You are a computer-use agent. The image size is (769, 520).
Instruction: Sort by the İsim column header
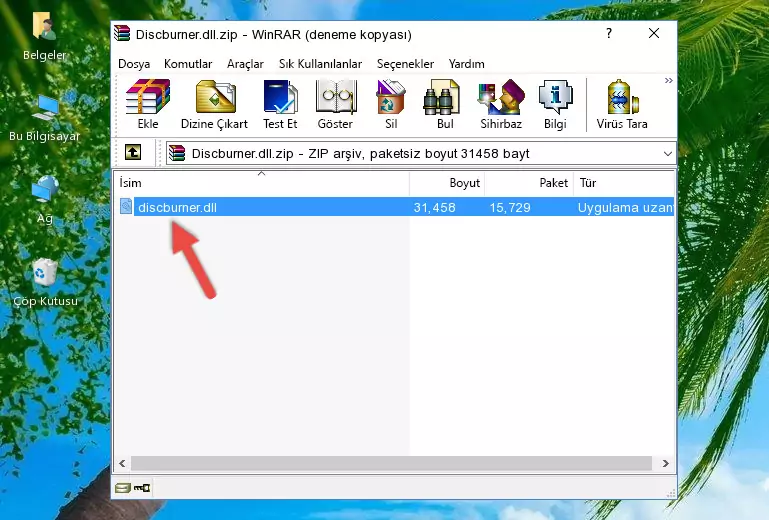[x=262, y=183]
